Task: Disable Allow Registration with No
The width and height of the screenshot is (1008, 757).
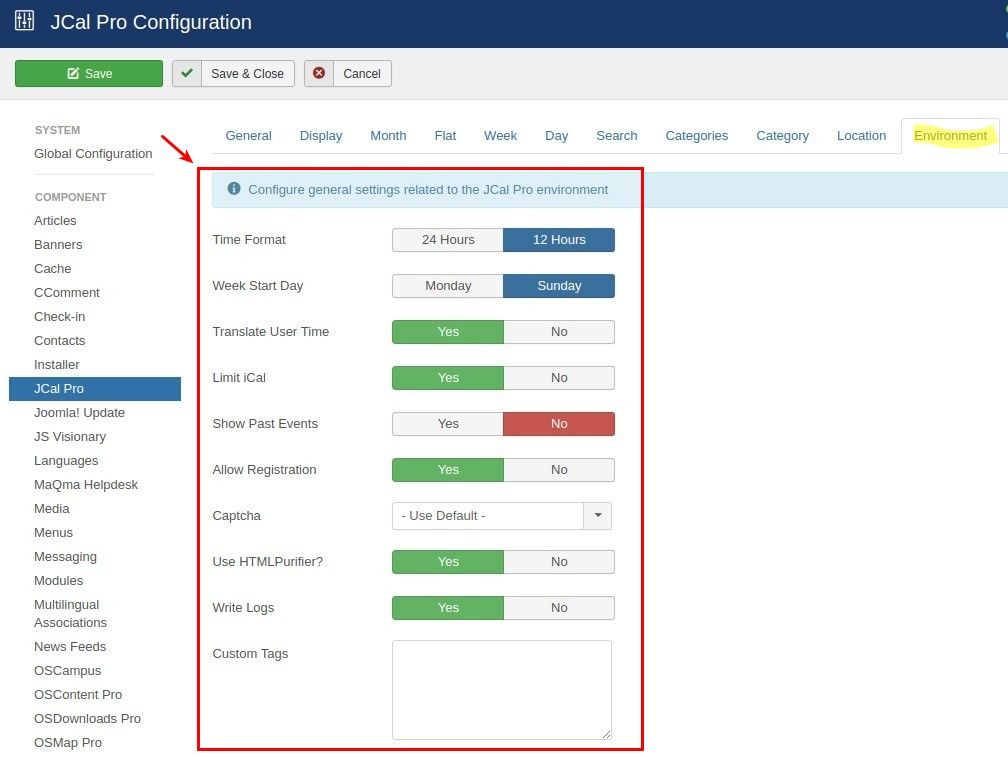Action: pos(559,470)
